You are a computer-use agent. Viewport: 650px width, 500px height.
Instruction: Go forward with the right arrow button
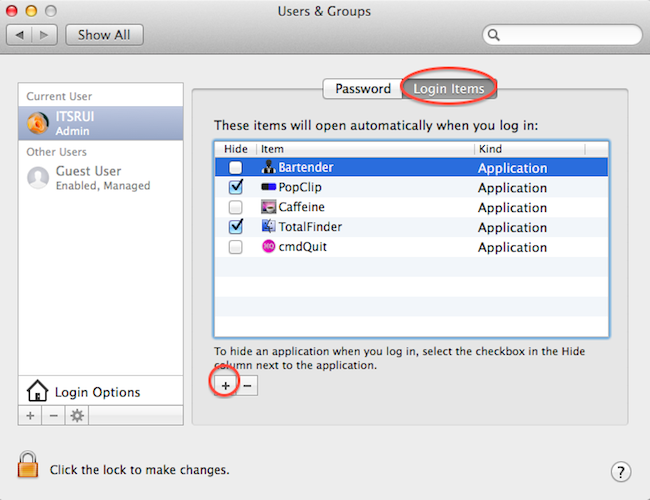(44, 35)
